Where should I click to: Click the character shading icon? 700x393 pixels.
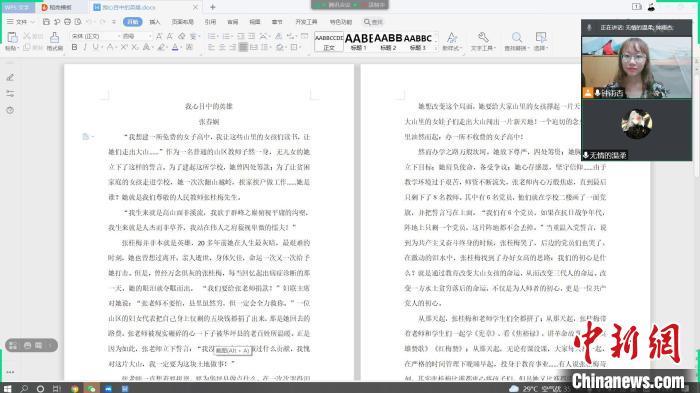(x=189, y=47)
